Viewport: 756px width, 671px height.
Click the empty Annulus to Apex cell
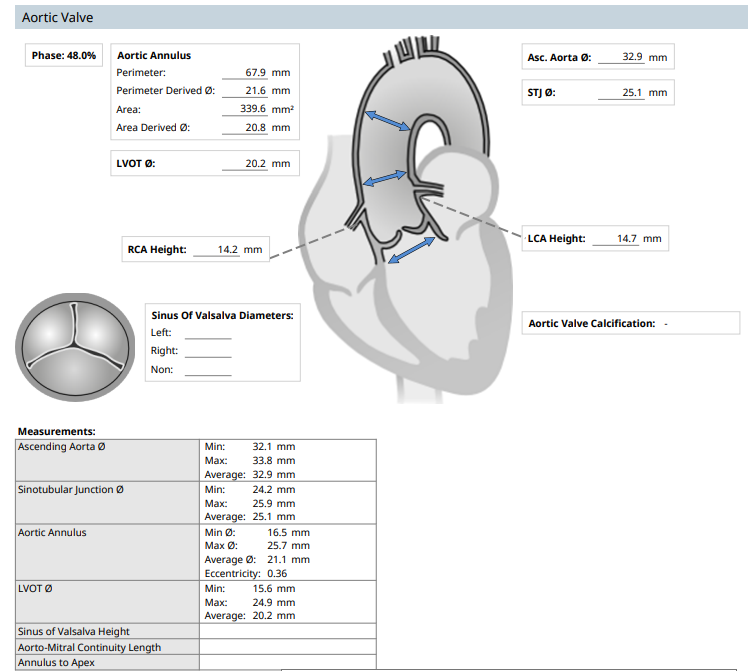click(288, 663)
